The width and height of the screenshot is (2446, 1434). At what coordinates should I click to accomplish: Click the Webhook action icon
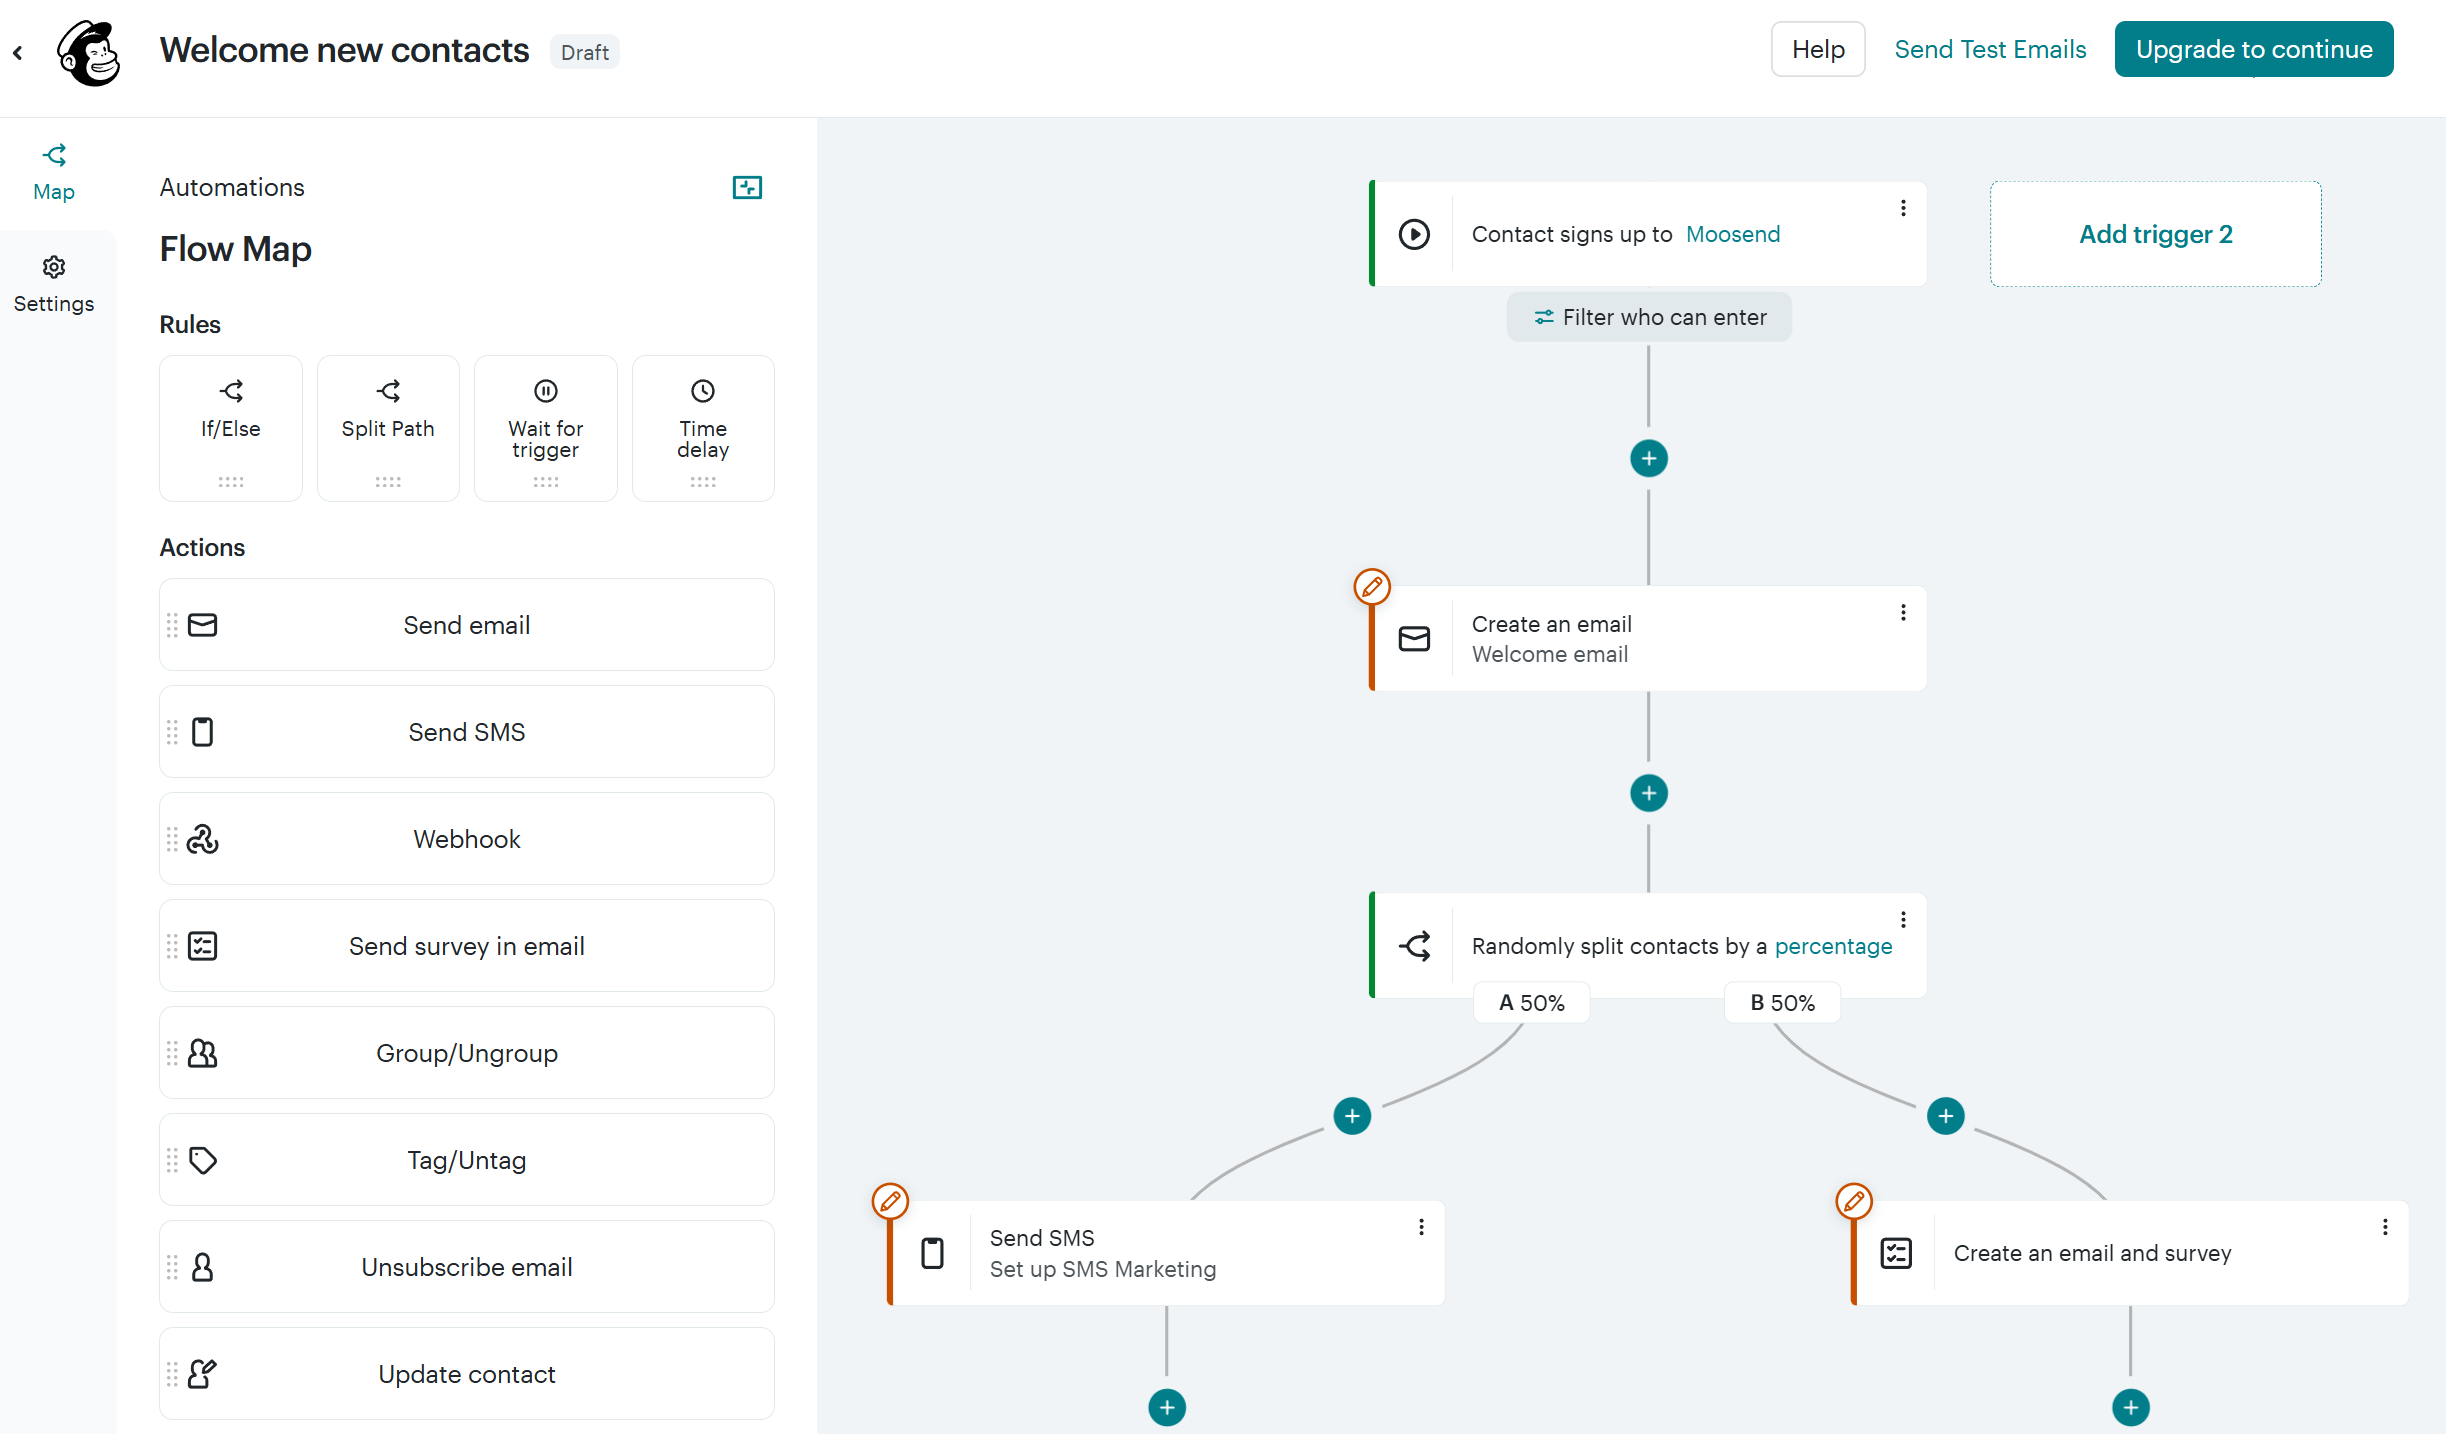click(203, 839)
